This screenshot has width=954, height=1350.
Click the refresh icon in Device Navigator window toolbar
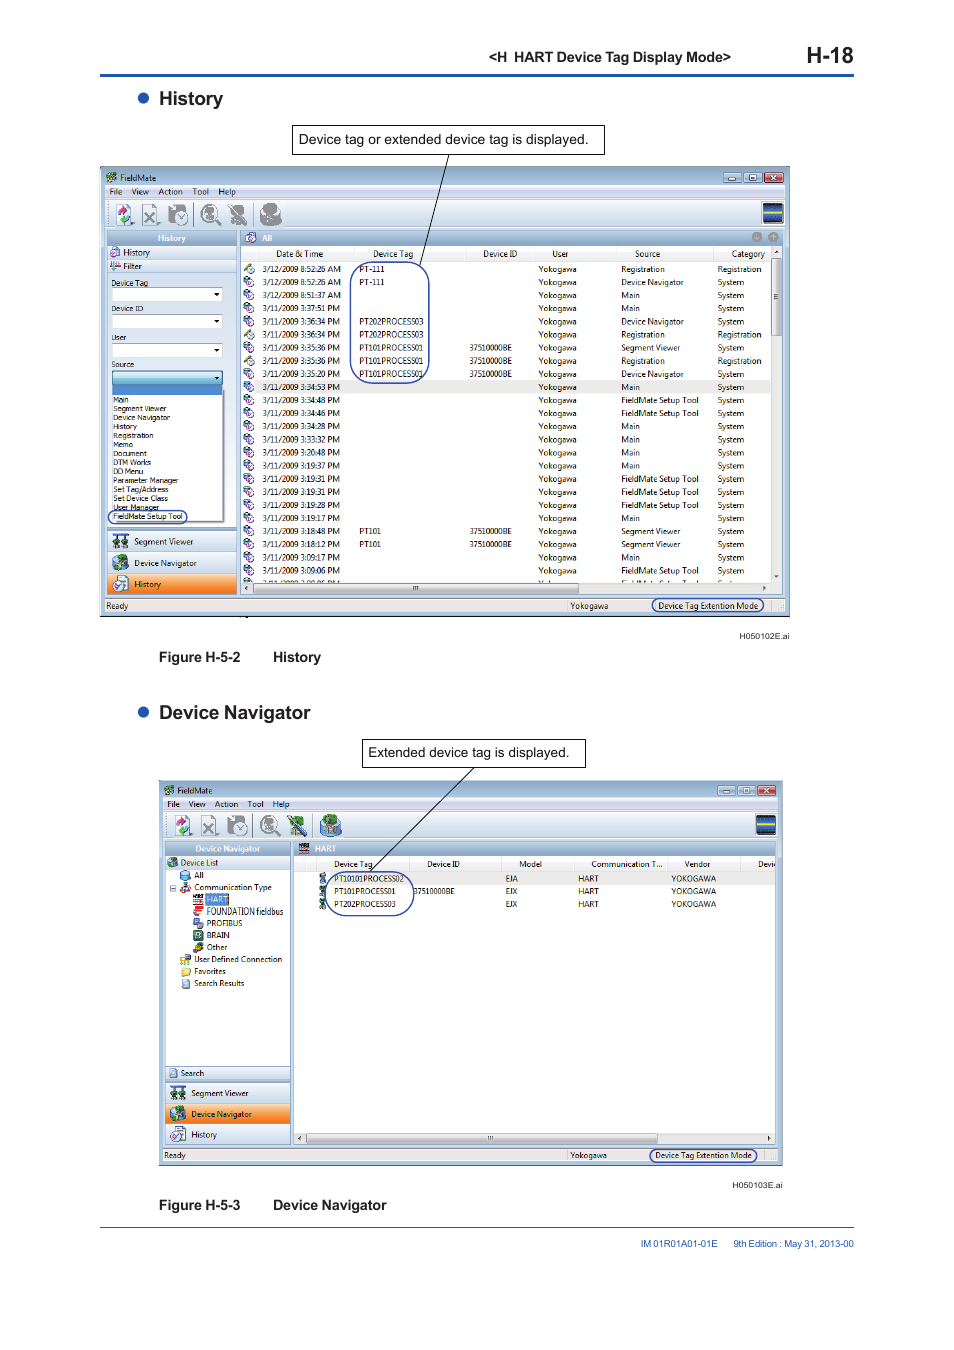183,825
